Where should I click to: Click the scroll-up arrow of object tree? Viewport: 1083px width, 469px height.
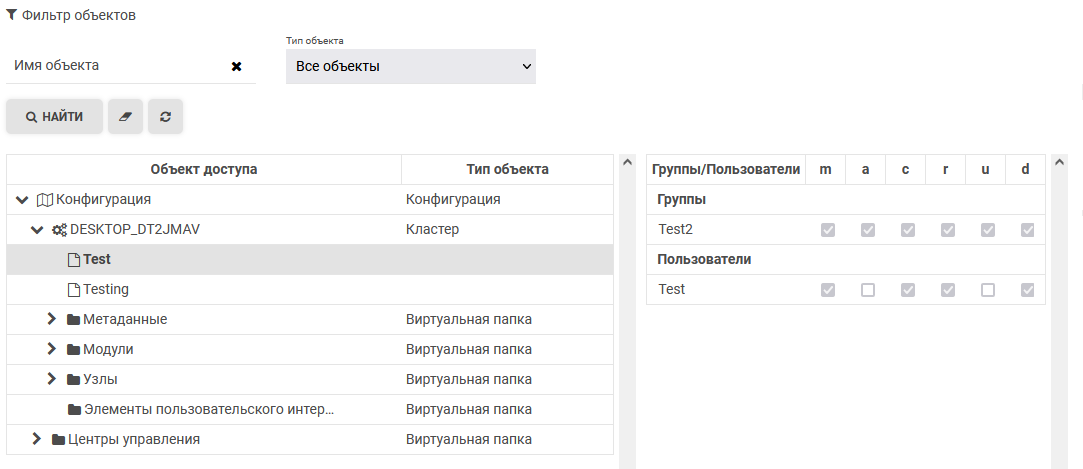(627, 162)
